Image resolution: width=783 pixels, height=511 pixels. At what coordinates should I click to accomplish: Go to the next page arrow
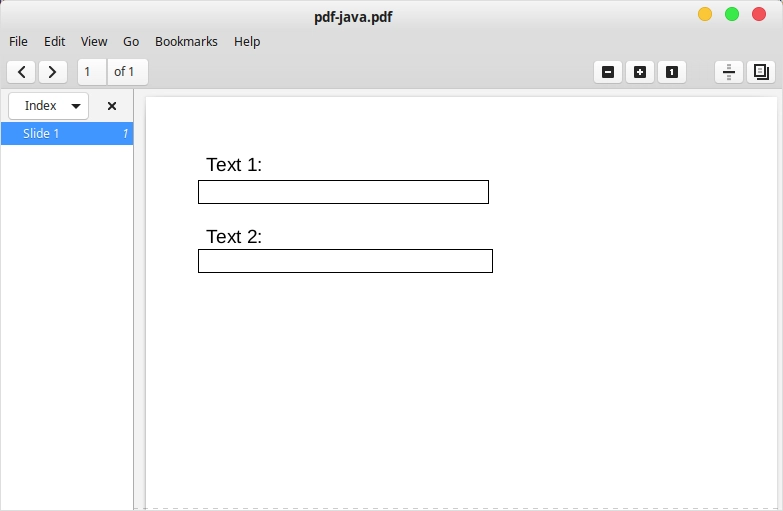pos(52,72)
